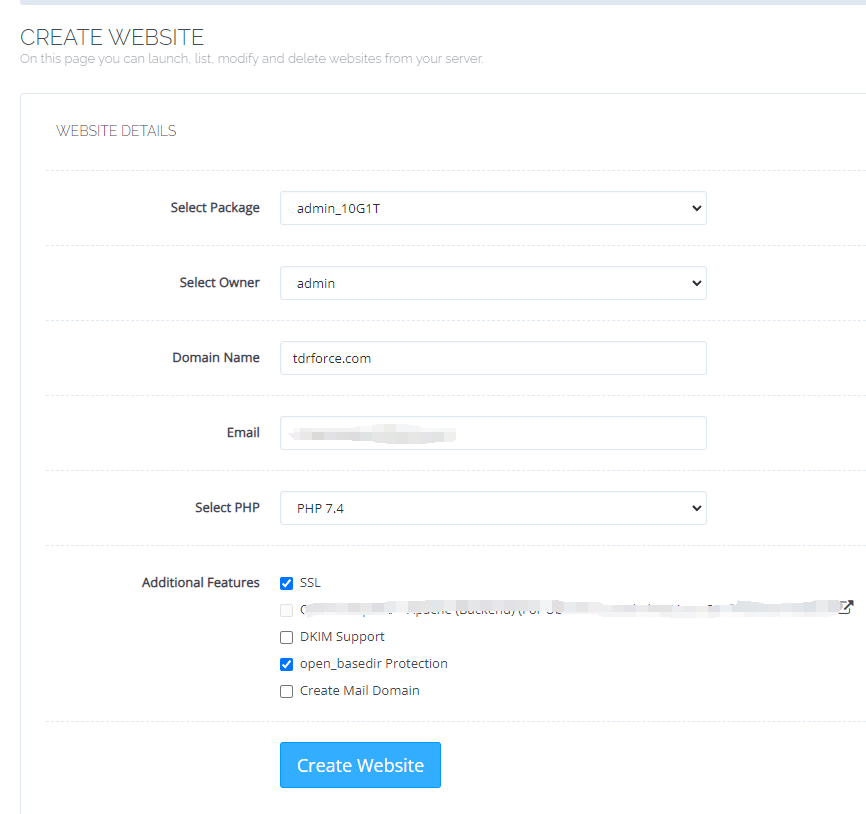The width and height of the screenshot is (866, 814).
Task: Expand the Select Owner dropdown
Action: [492, 283]
